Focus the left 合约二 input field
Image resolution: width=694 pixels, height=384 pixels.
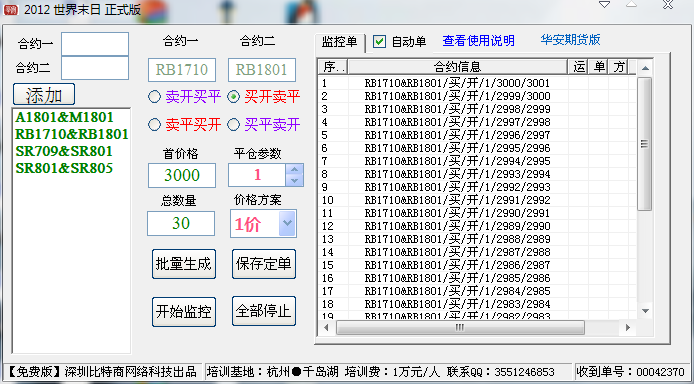(x=95, y=68)
